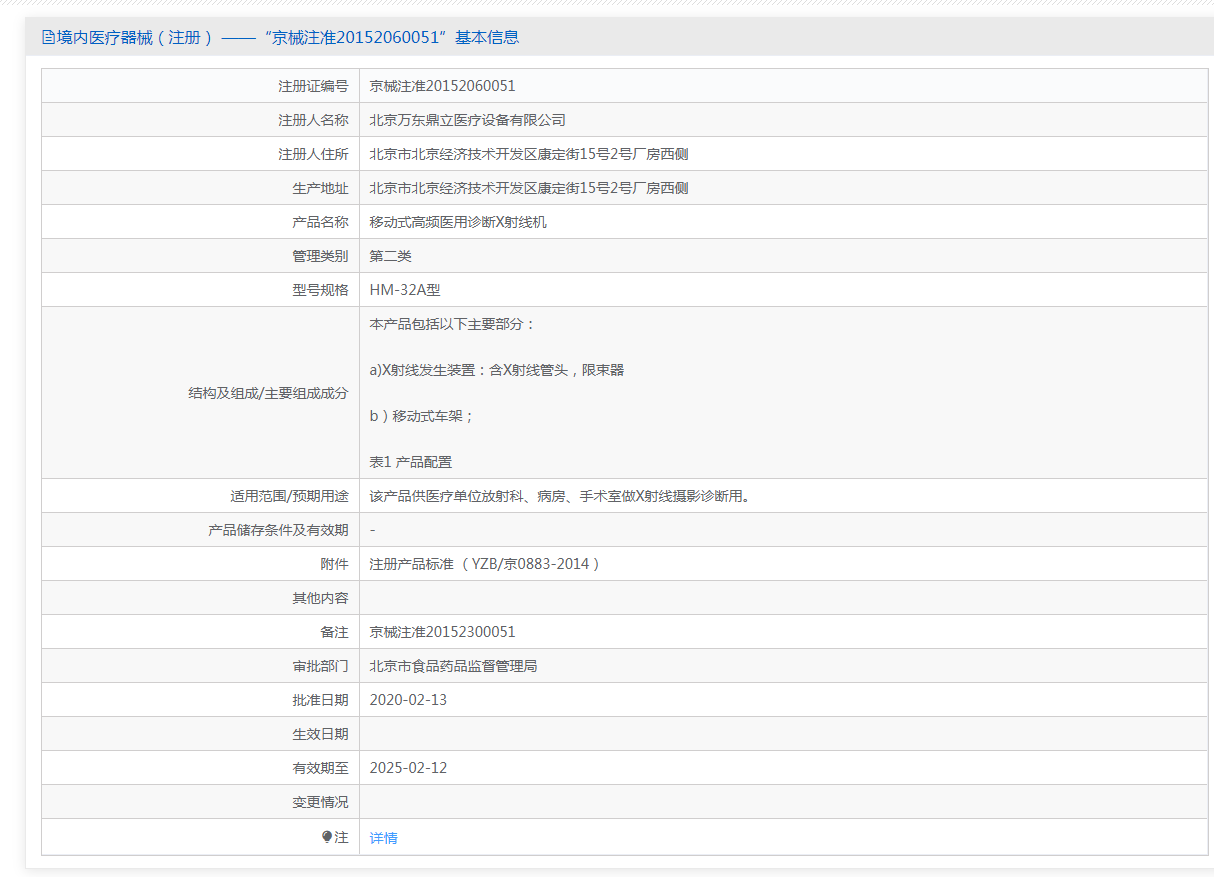Click the 生效日期 row label
Screen dimensions: 1214x877
point(320,734)
